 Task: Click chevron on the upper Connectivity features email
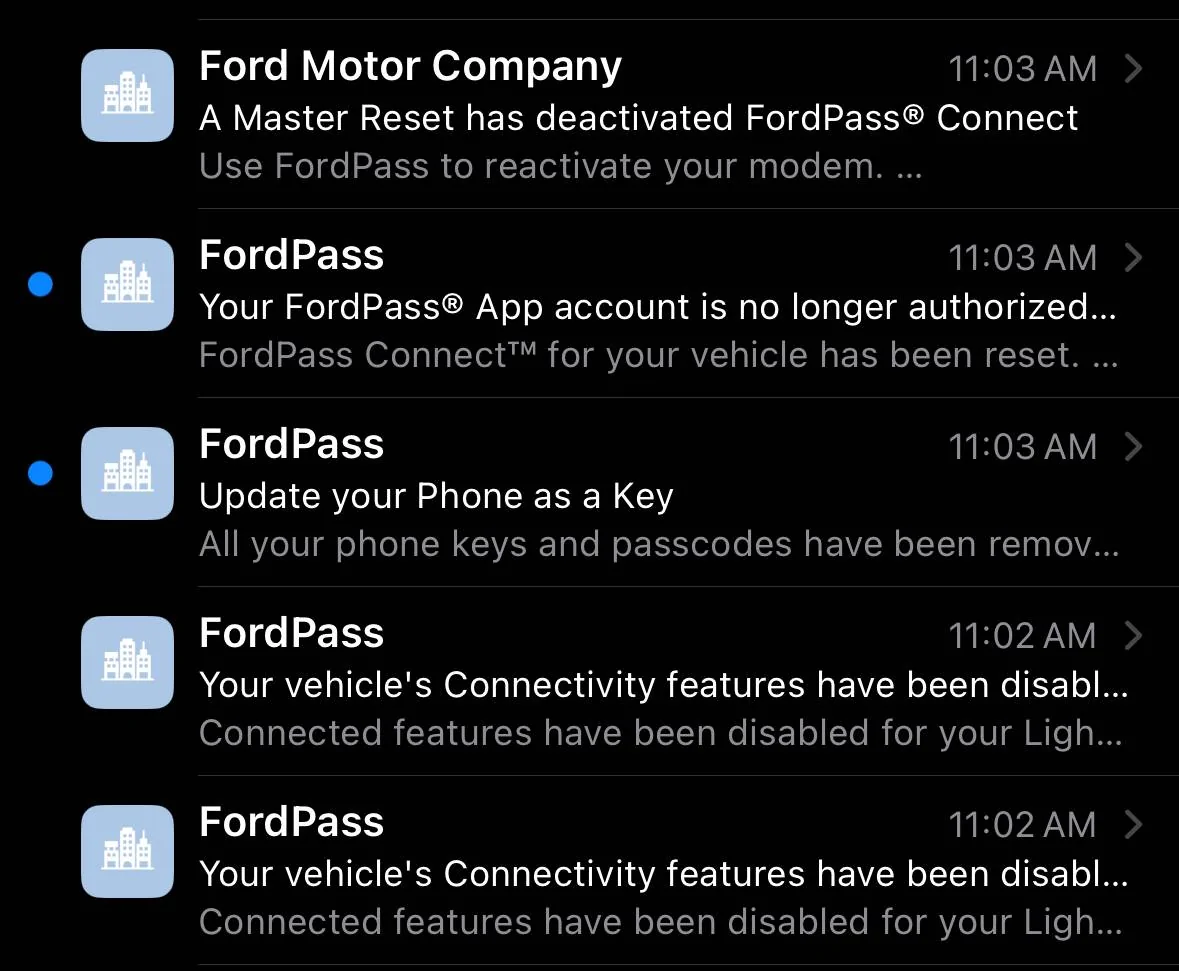[1133, 635]
